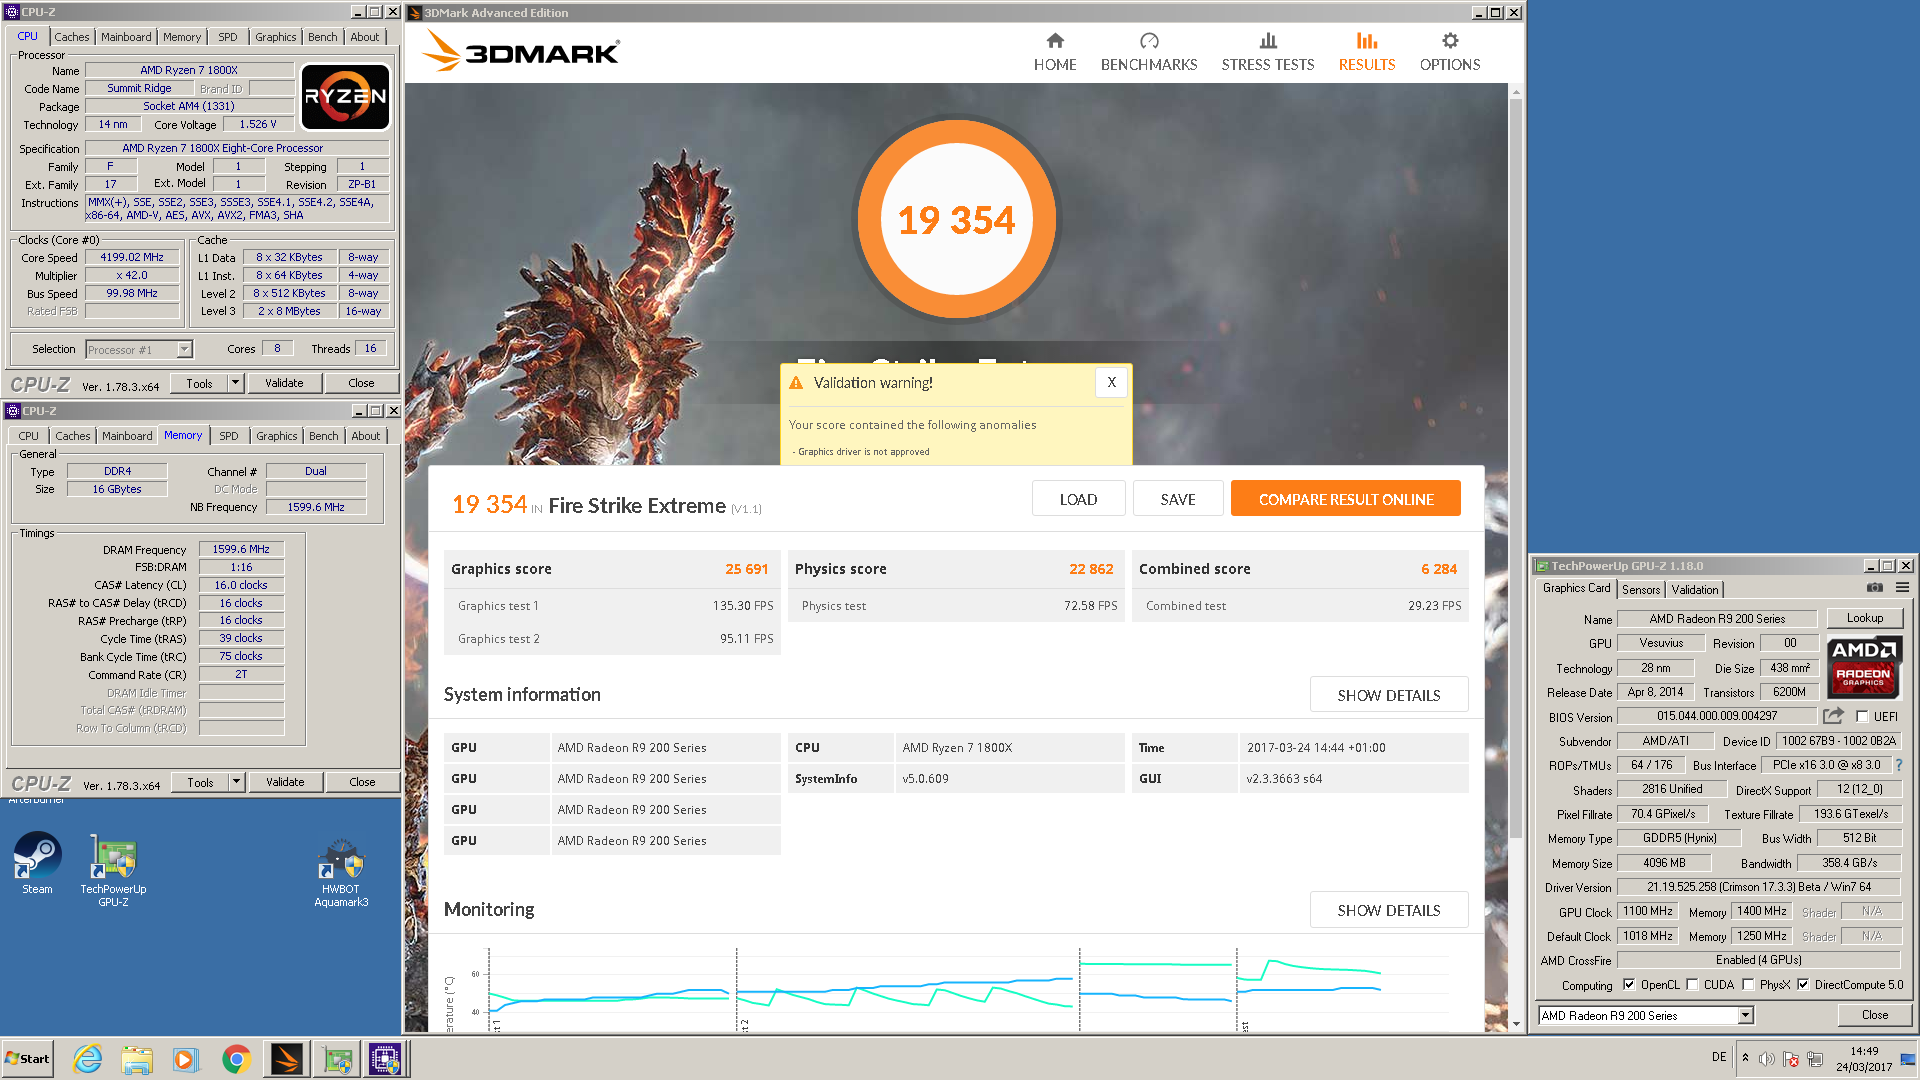The height and width of the screenshot is (1080, 1920).
Task: Click the volume speaker tray icon
Action: (1767, 1059)
